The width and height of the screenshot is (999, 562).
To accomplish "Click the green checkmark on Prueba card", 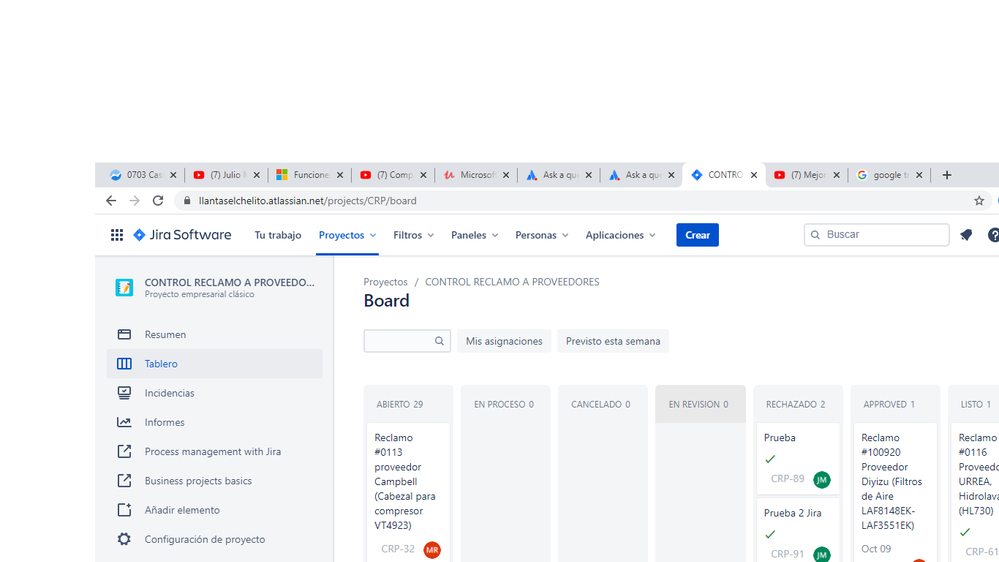I will pyautogui.click(x=770, y=459).
